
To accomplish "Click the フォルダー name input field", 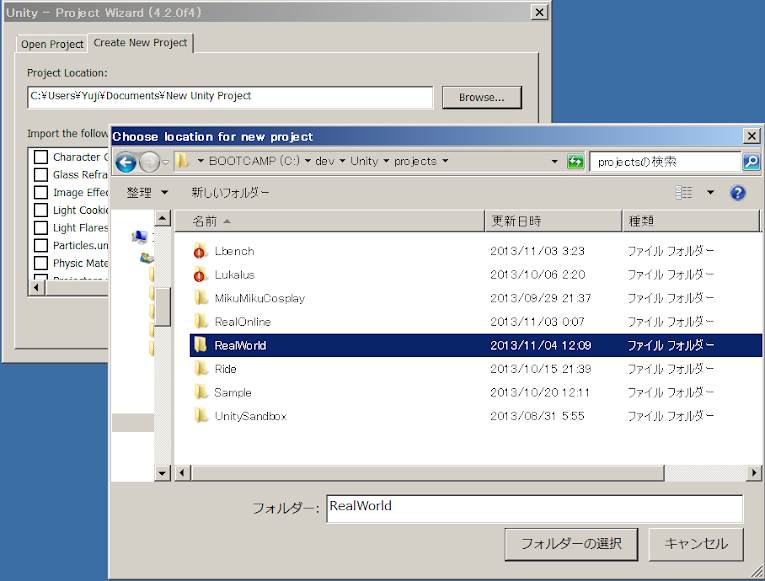I will 535,508.
